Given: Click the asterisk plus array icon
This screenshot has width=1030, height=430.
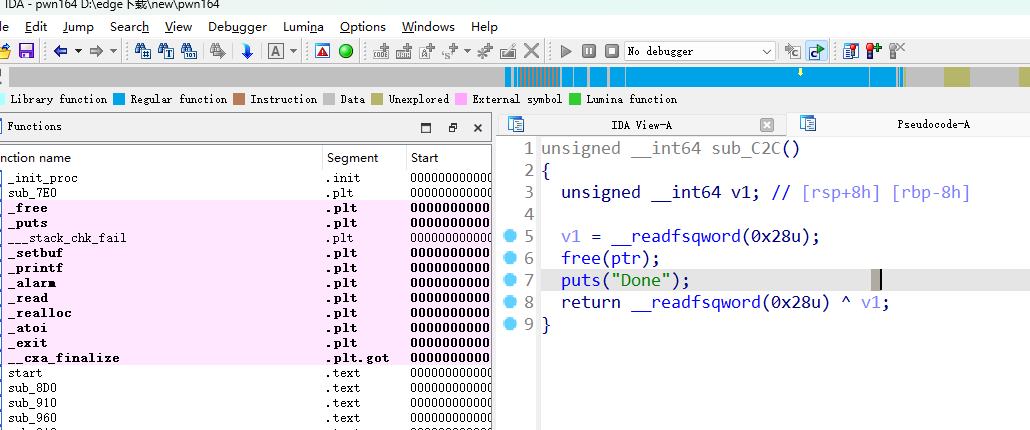Looking at the screenshot, I should [x=485, y=51].
